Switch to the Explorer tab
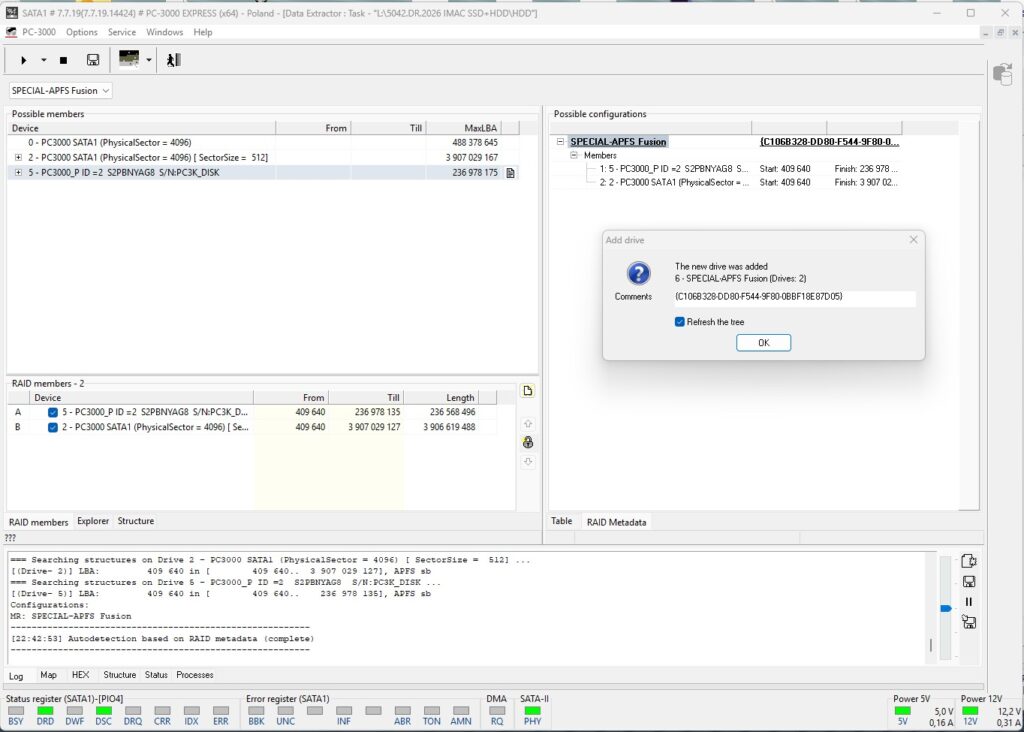The height and width of the screenshot is (732, 1024). (93, 521)
